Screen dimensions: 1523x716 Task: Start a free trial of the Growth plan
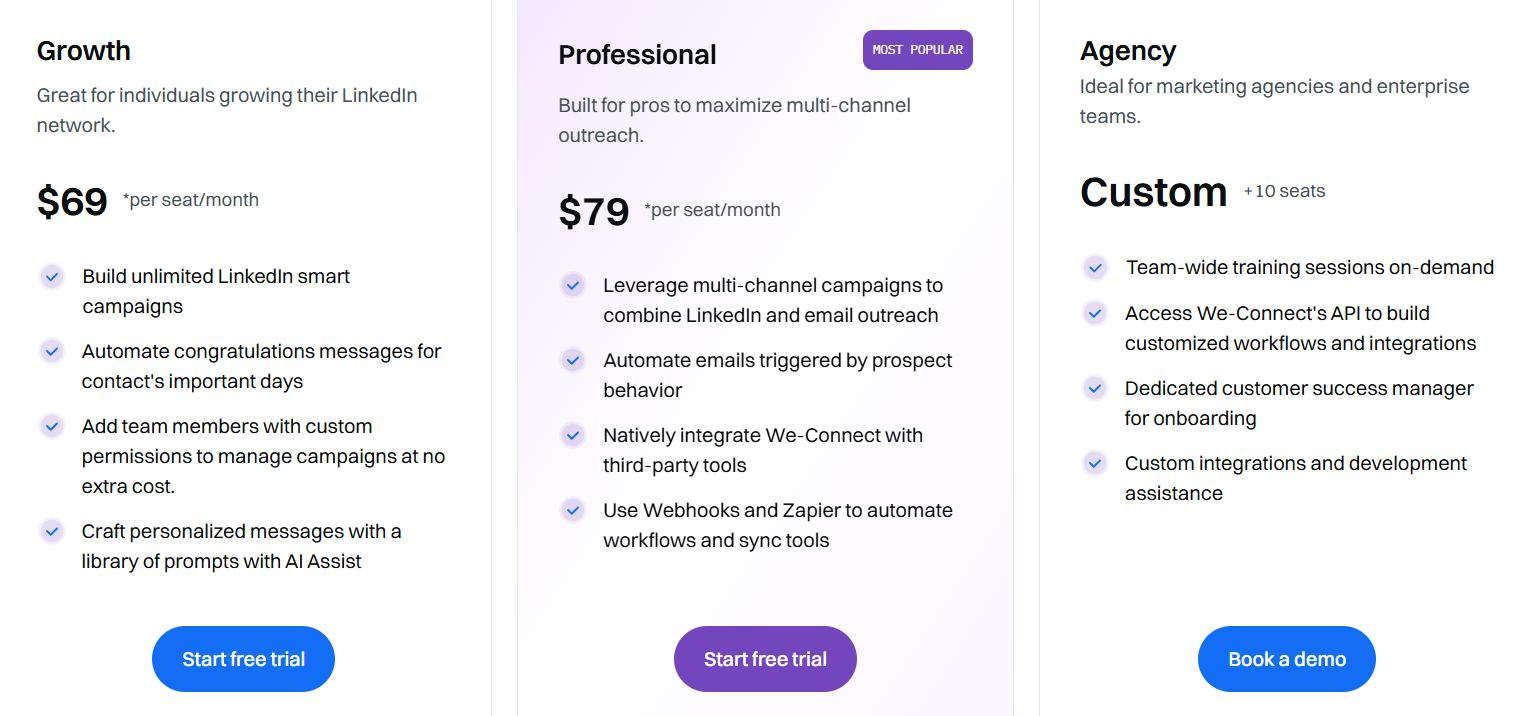[x=243, y=659]
